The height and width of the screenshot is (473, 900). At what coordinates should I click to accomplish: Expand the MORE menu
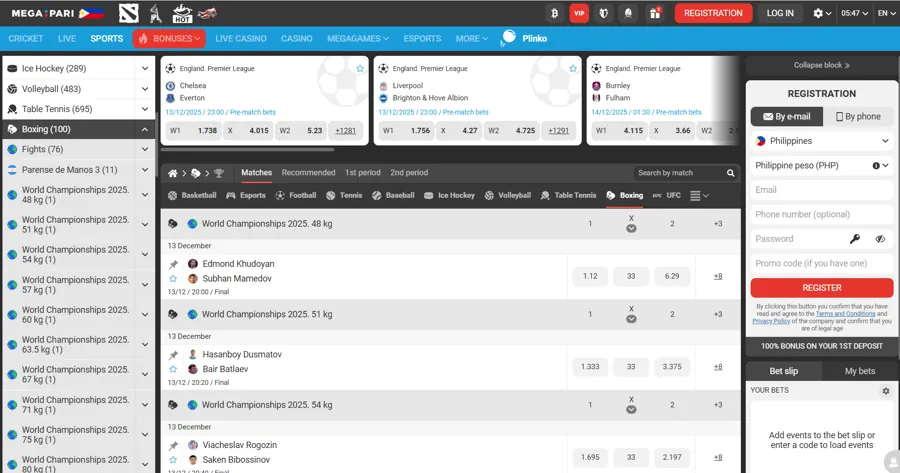[471, 38]
